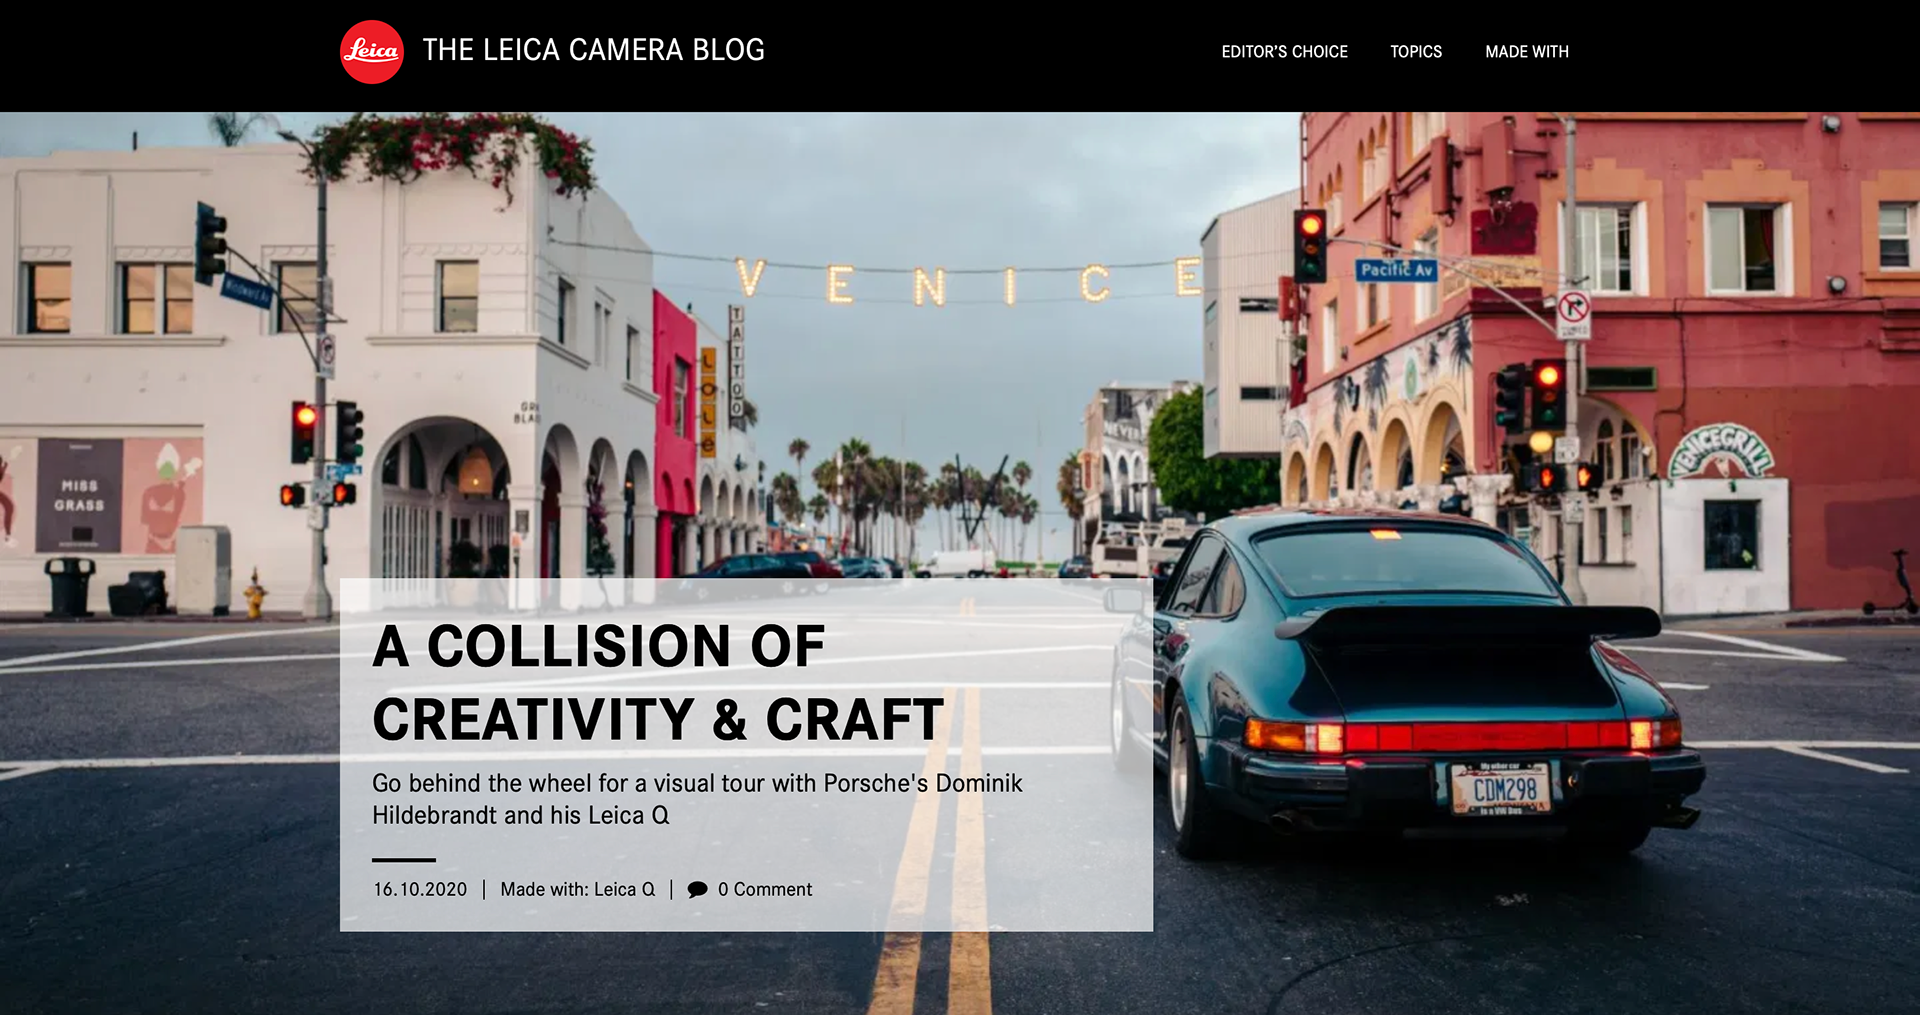The image size is (1920, 1015).
Task: Click the blue Pacific Av street sign
Action: pyautogui.click(x=1396, y=270)
